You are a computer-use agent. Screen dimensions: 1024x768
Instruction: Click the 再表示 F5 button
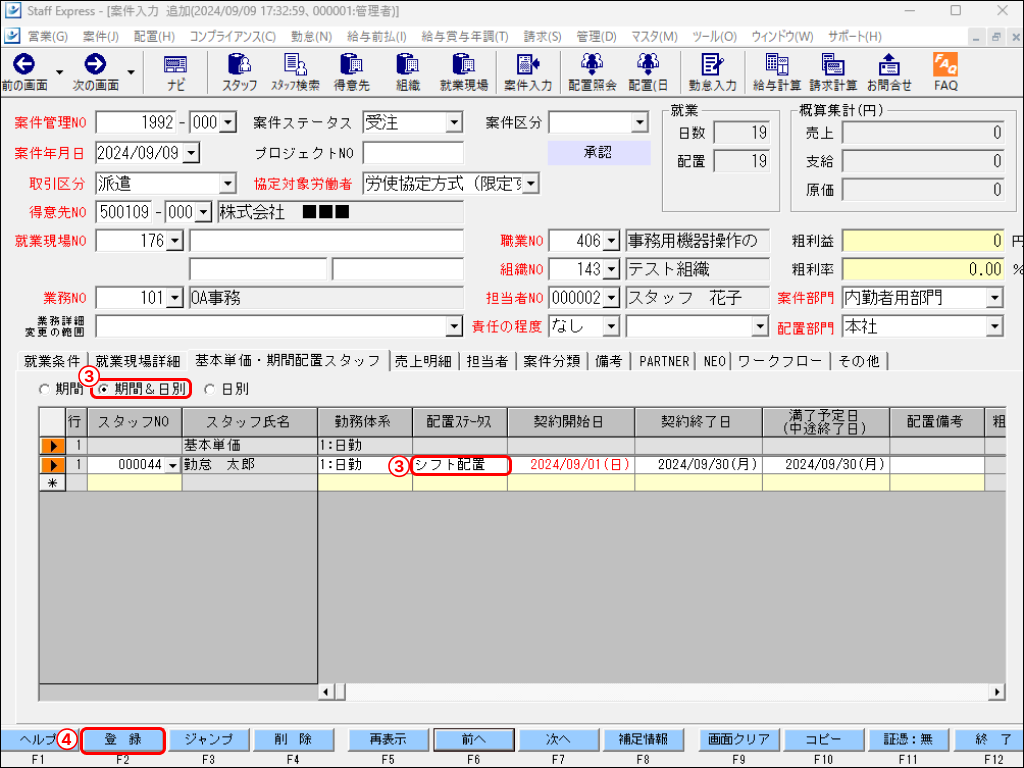point(388,740)
